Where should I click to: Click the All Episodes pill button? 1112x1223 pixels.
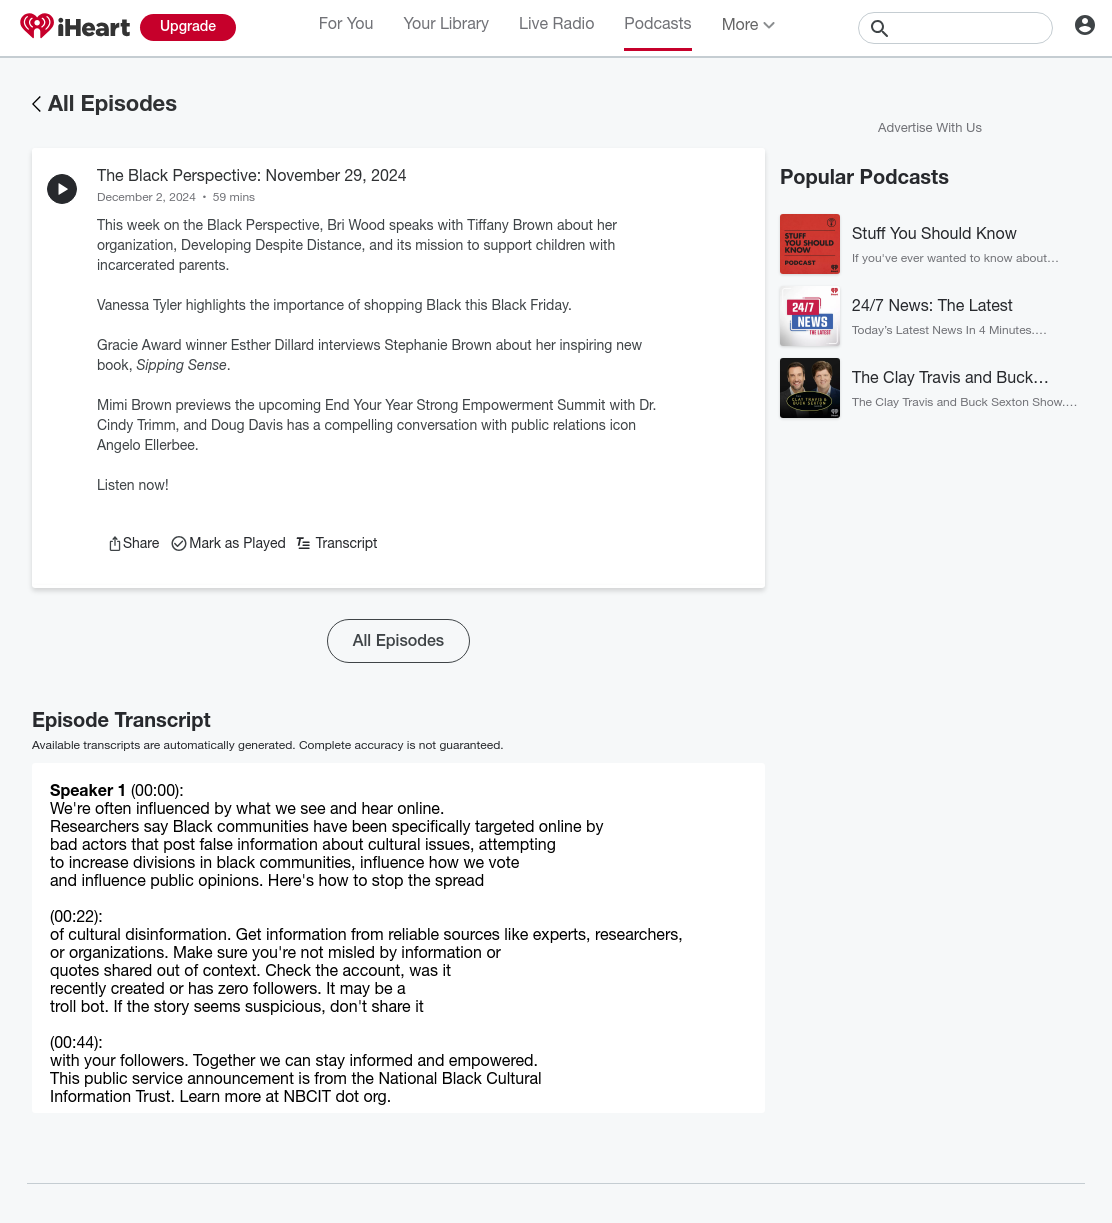click(x=398, y=641)
